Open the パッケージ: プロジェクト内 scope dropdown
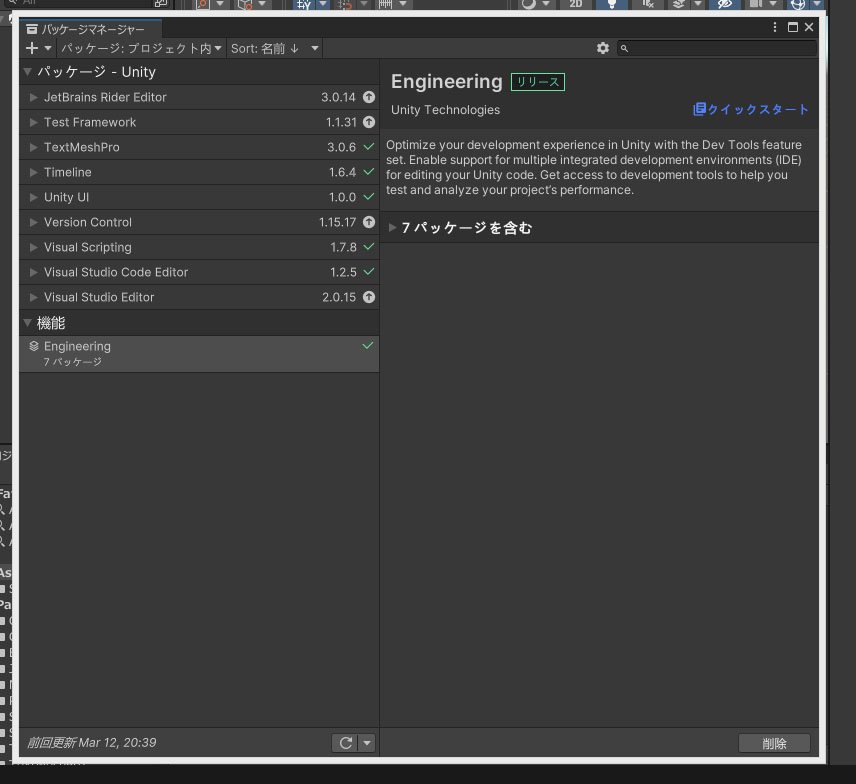The height and width of the screenshot is (784, 856). (x=141, y=49)
